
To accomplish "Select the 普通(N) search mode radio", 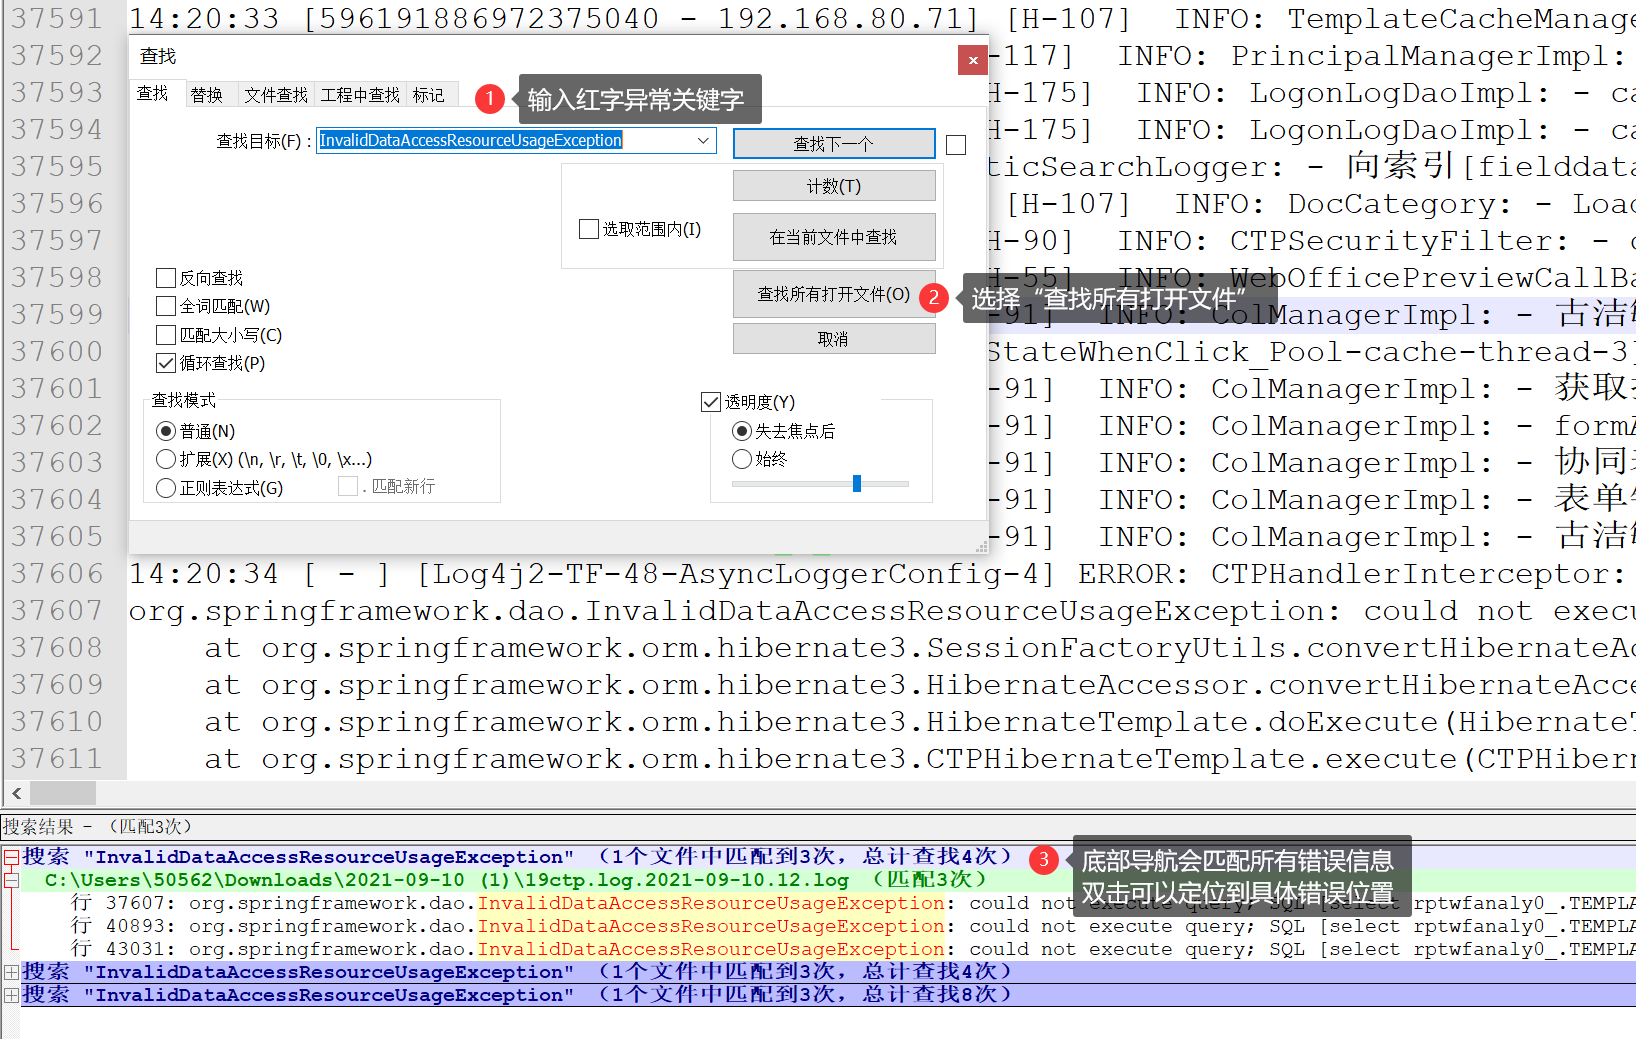I will point(166,431).
